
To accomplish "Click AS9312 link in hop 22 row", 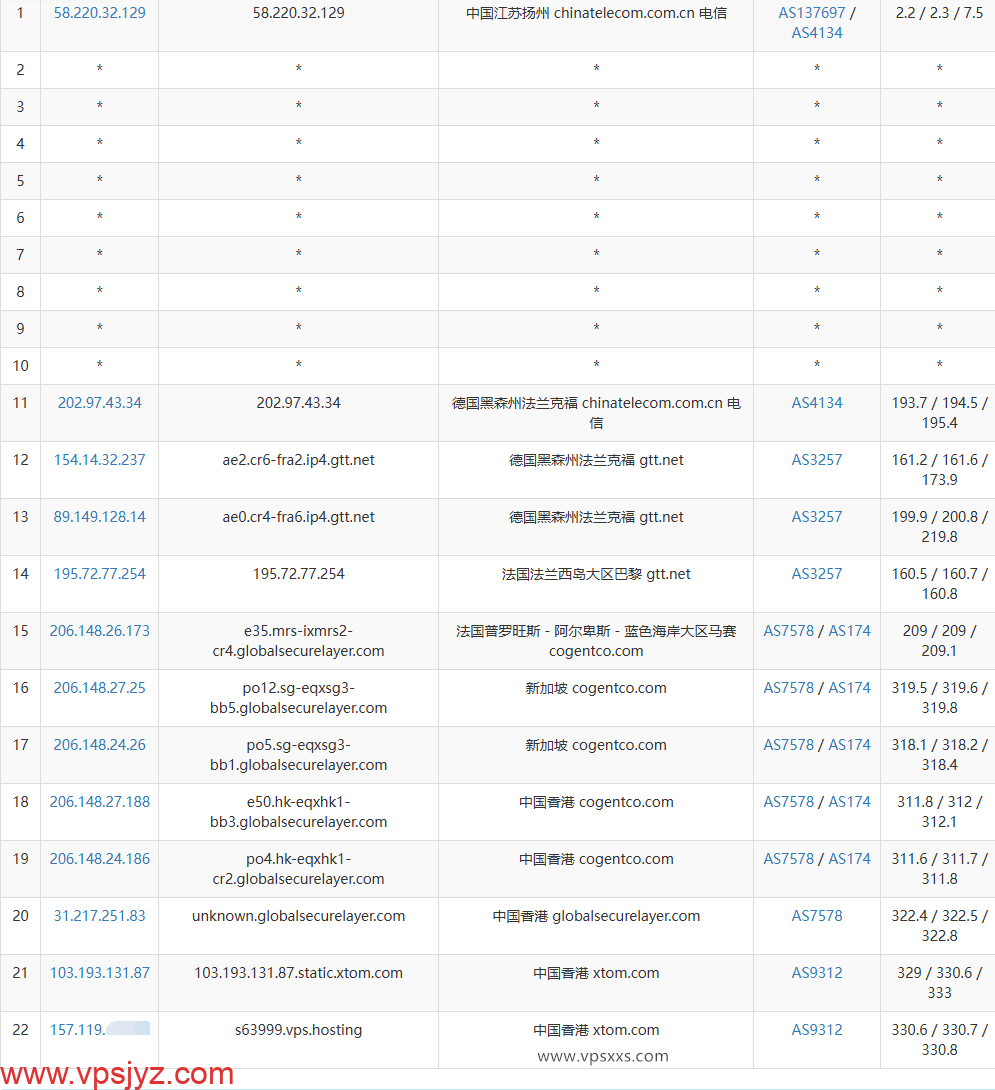I will (817, 1030).
